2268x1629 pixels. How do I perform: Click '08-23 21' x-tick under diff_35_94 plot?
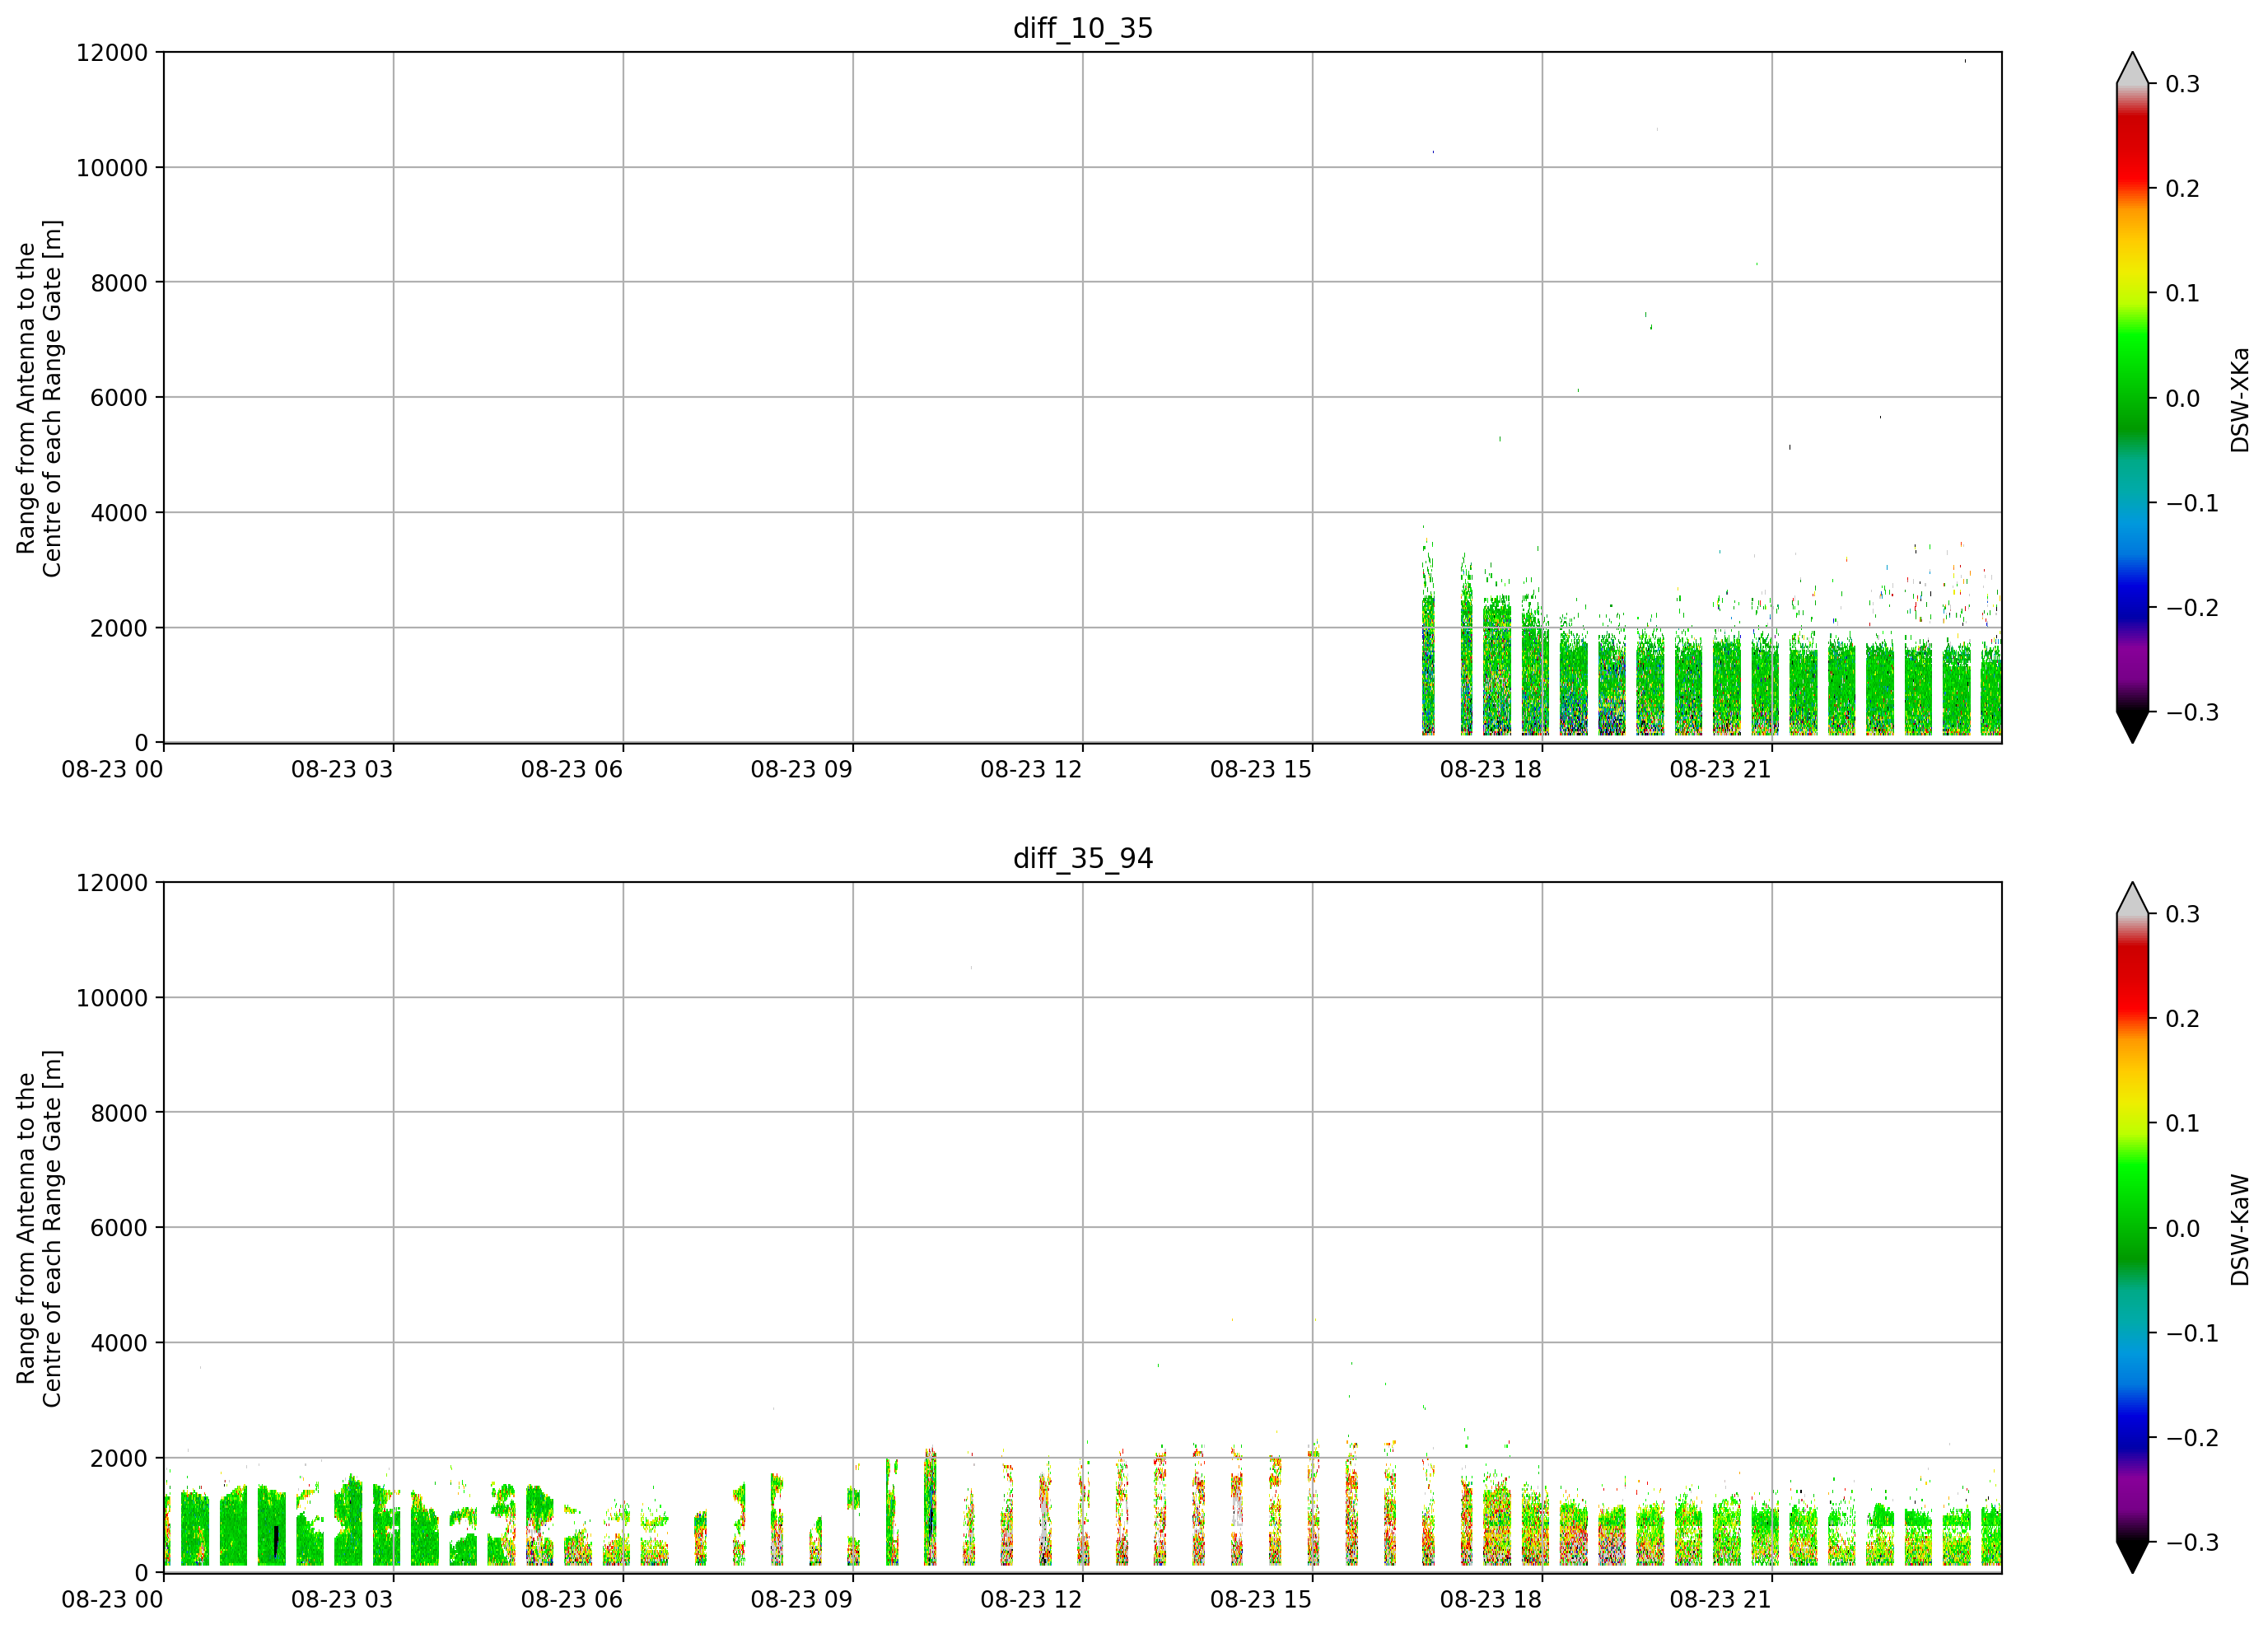coord(1721,1599)
